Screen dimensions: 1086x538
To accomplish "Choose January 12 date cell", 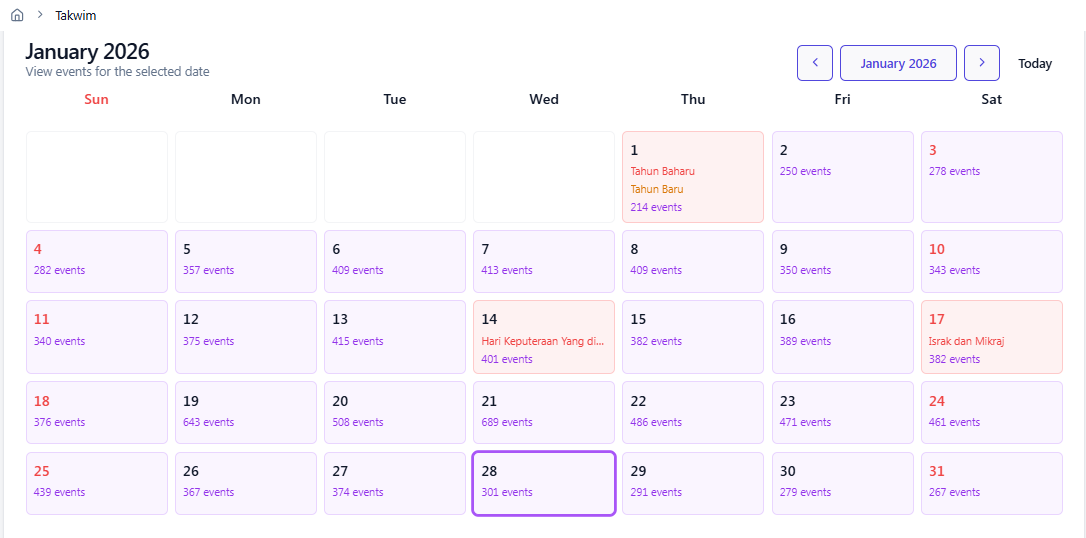I will [245, 337].
